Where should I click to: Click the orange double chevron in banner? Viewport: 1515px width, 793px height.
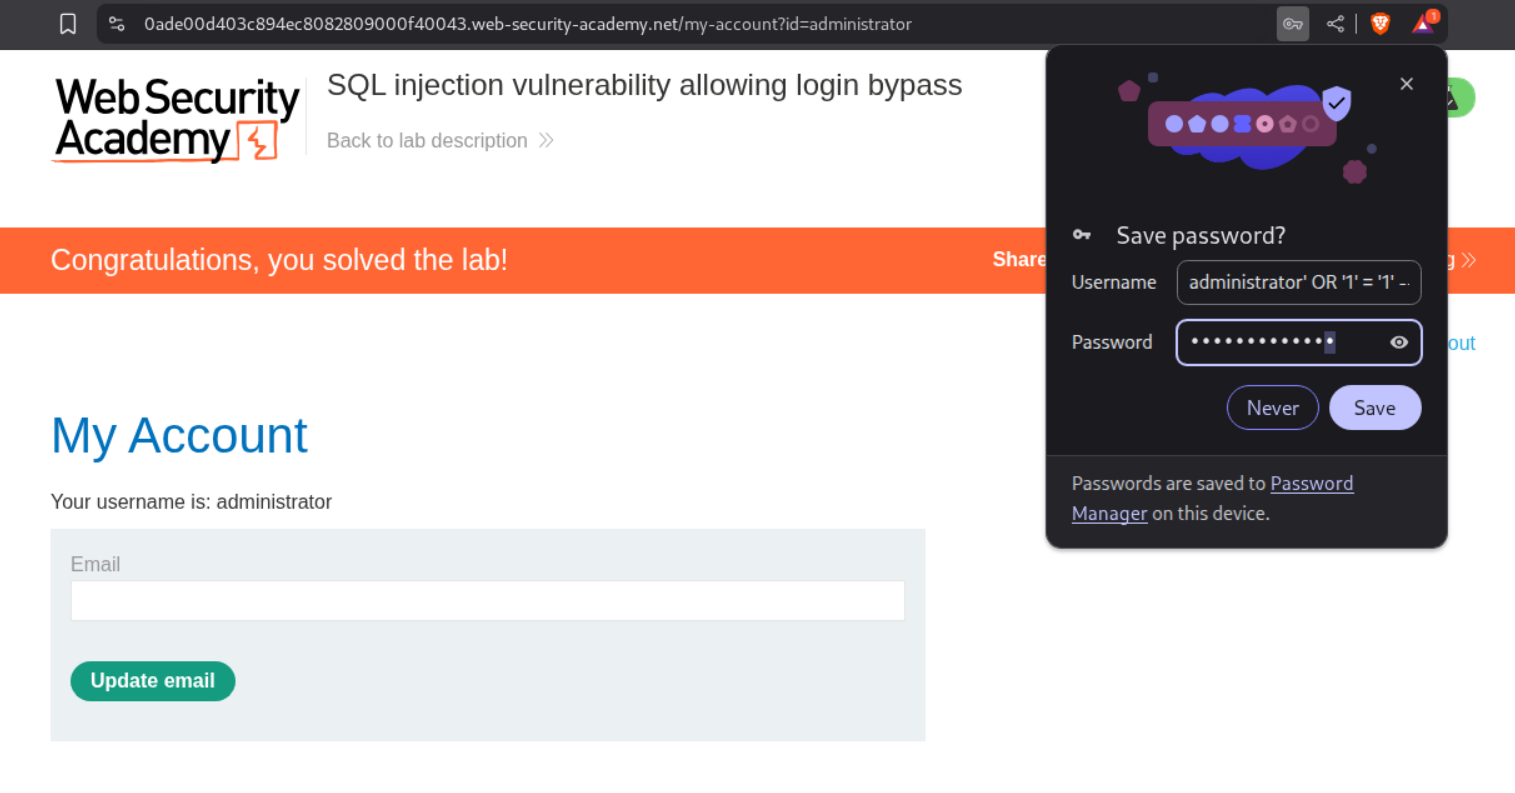[x=1468, y=261]
